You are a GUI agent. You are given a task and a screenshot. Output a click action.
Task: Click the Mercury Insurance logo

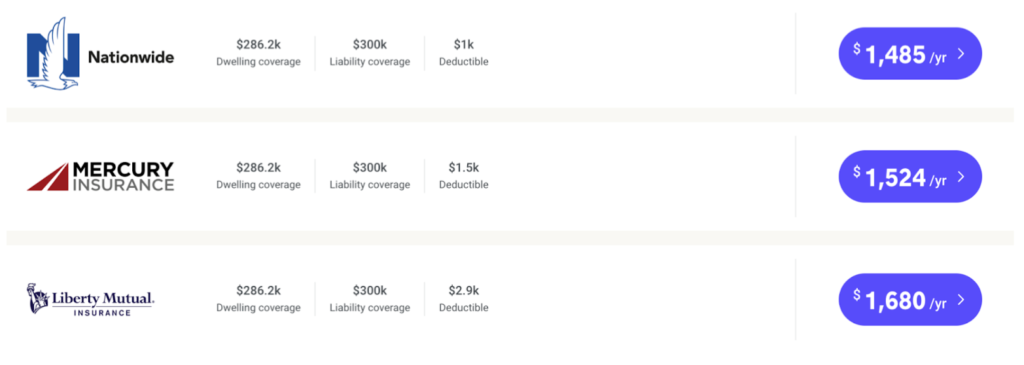tap(101, 176)
